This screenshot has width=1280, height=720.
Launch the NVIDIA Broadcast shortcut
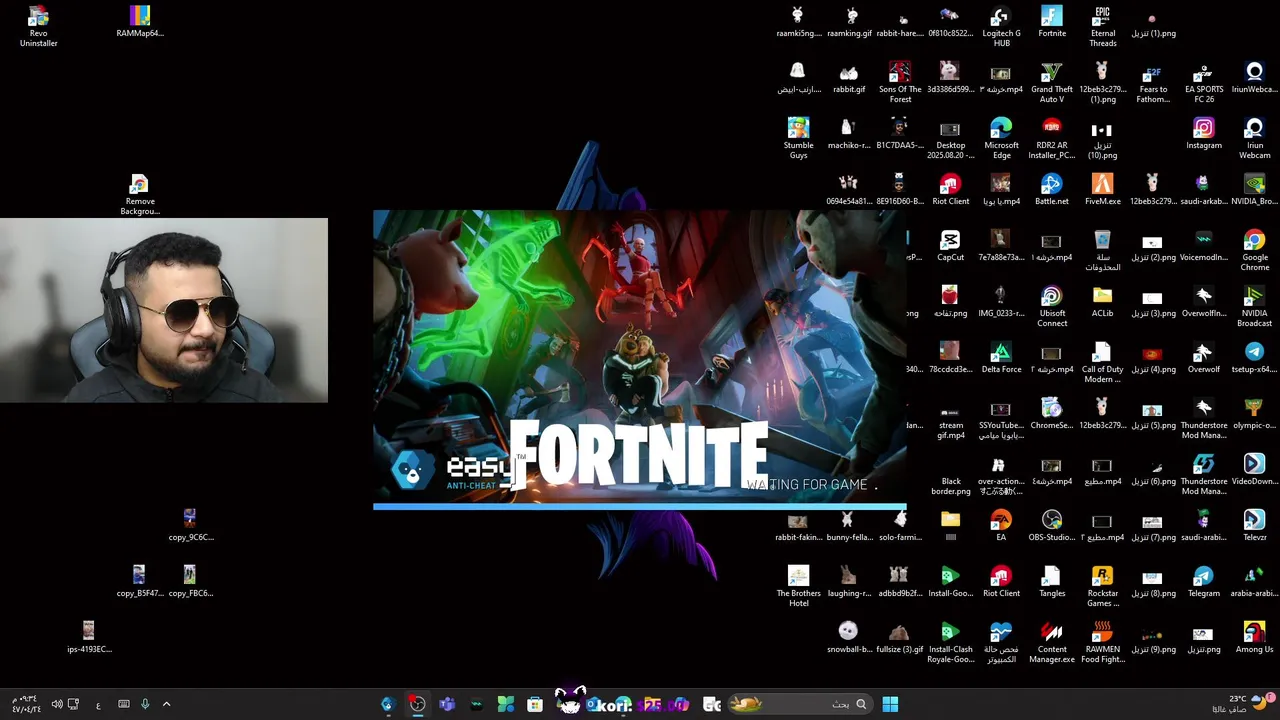tap(1255, 307)
